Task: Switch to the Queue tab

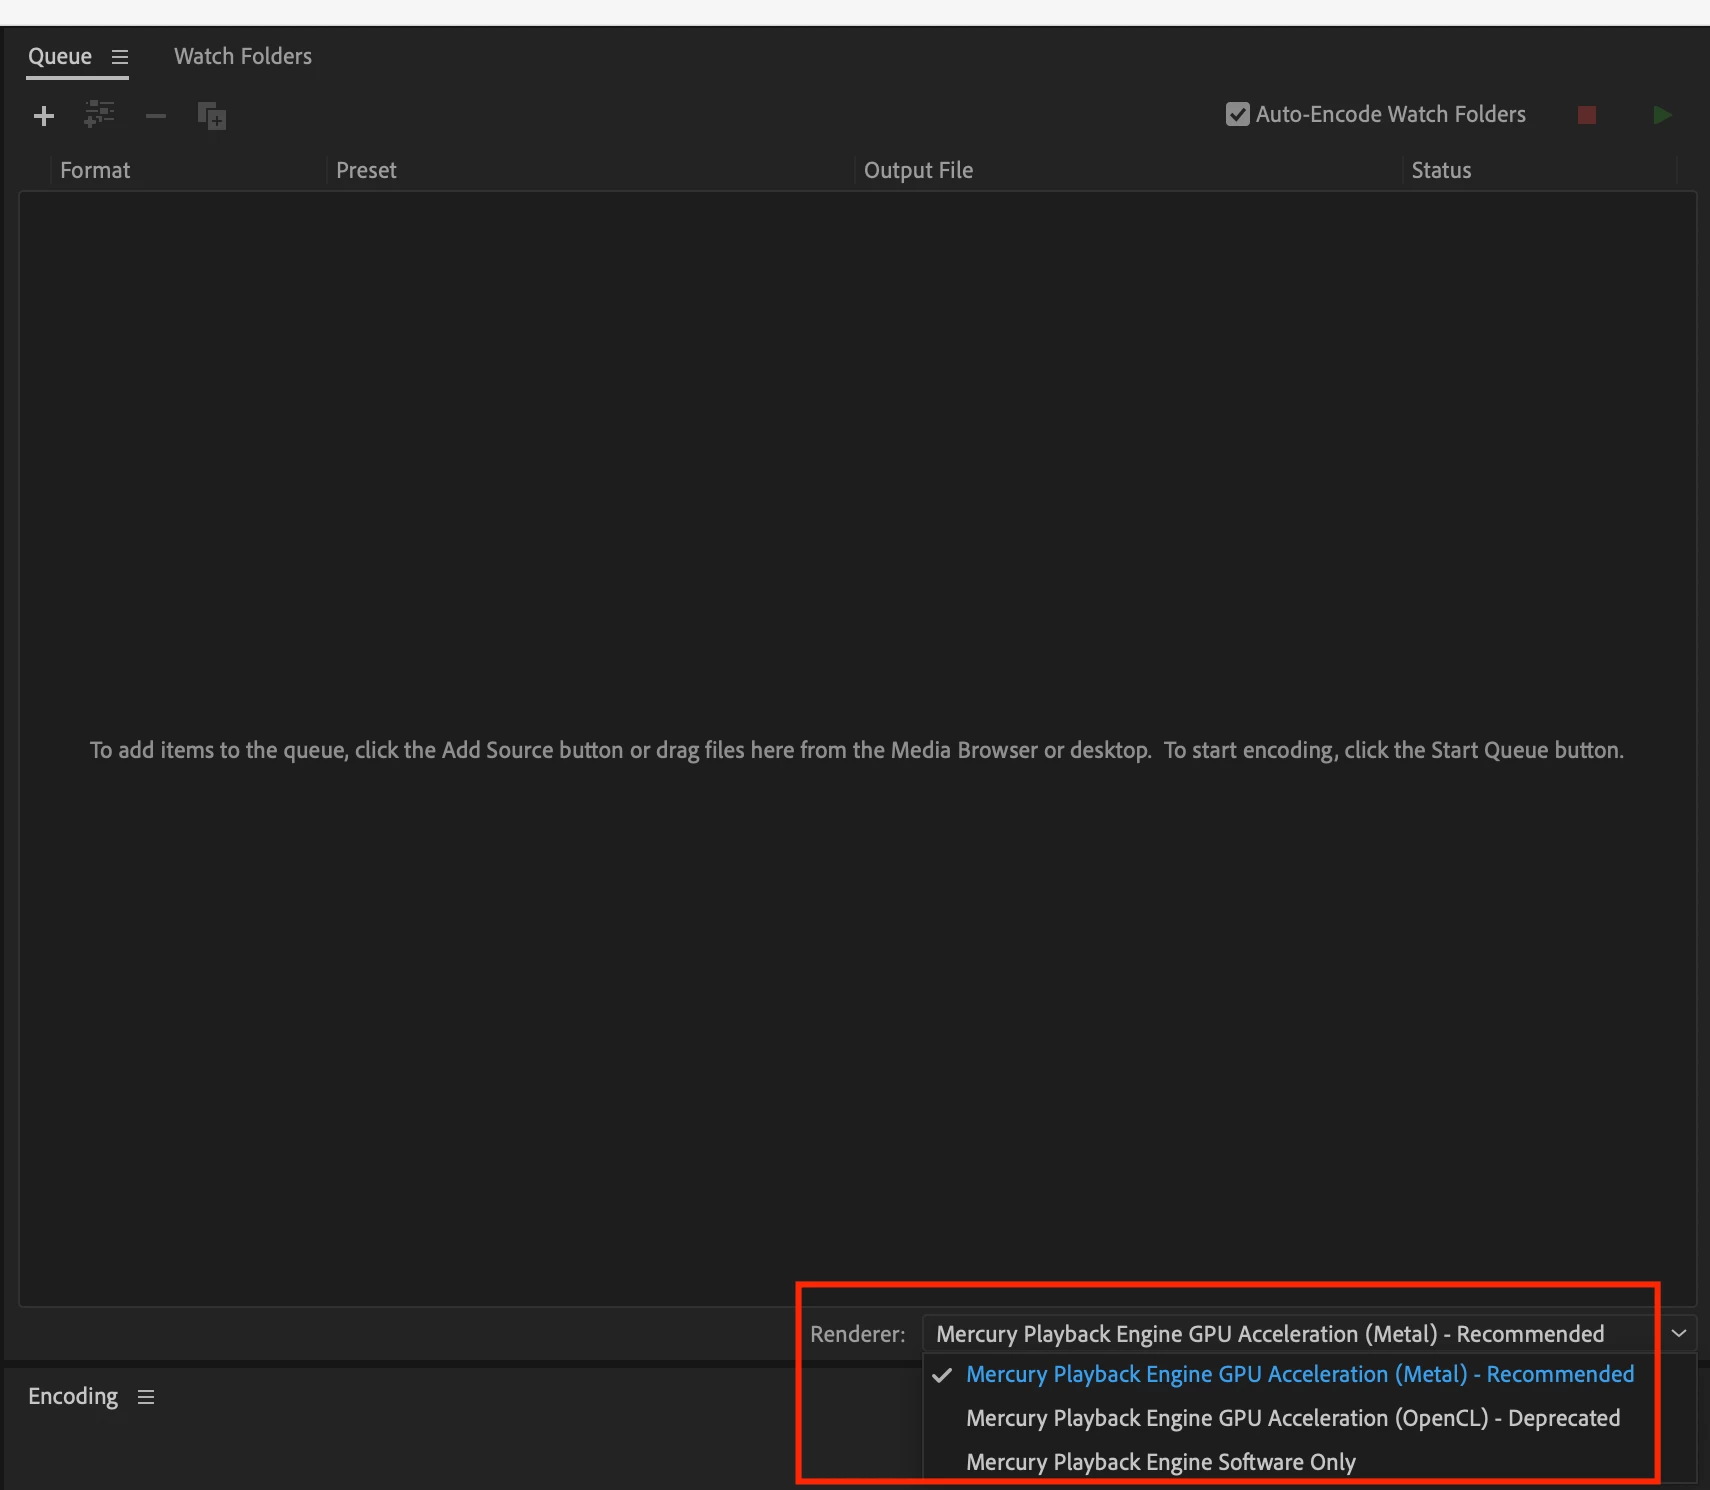Action: click(x=60, y=56)
